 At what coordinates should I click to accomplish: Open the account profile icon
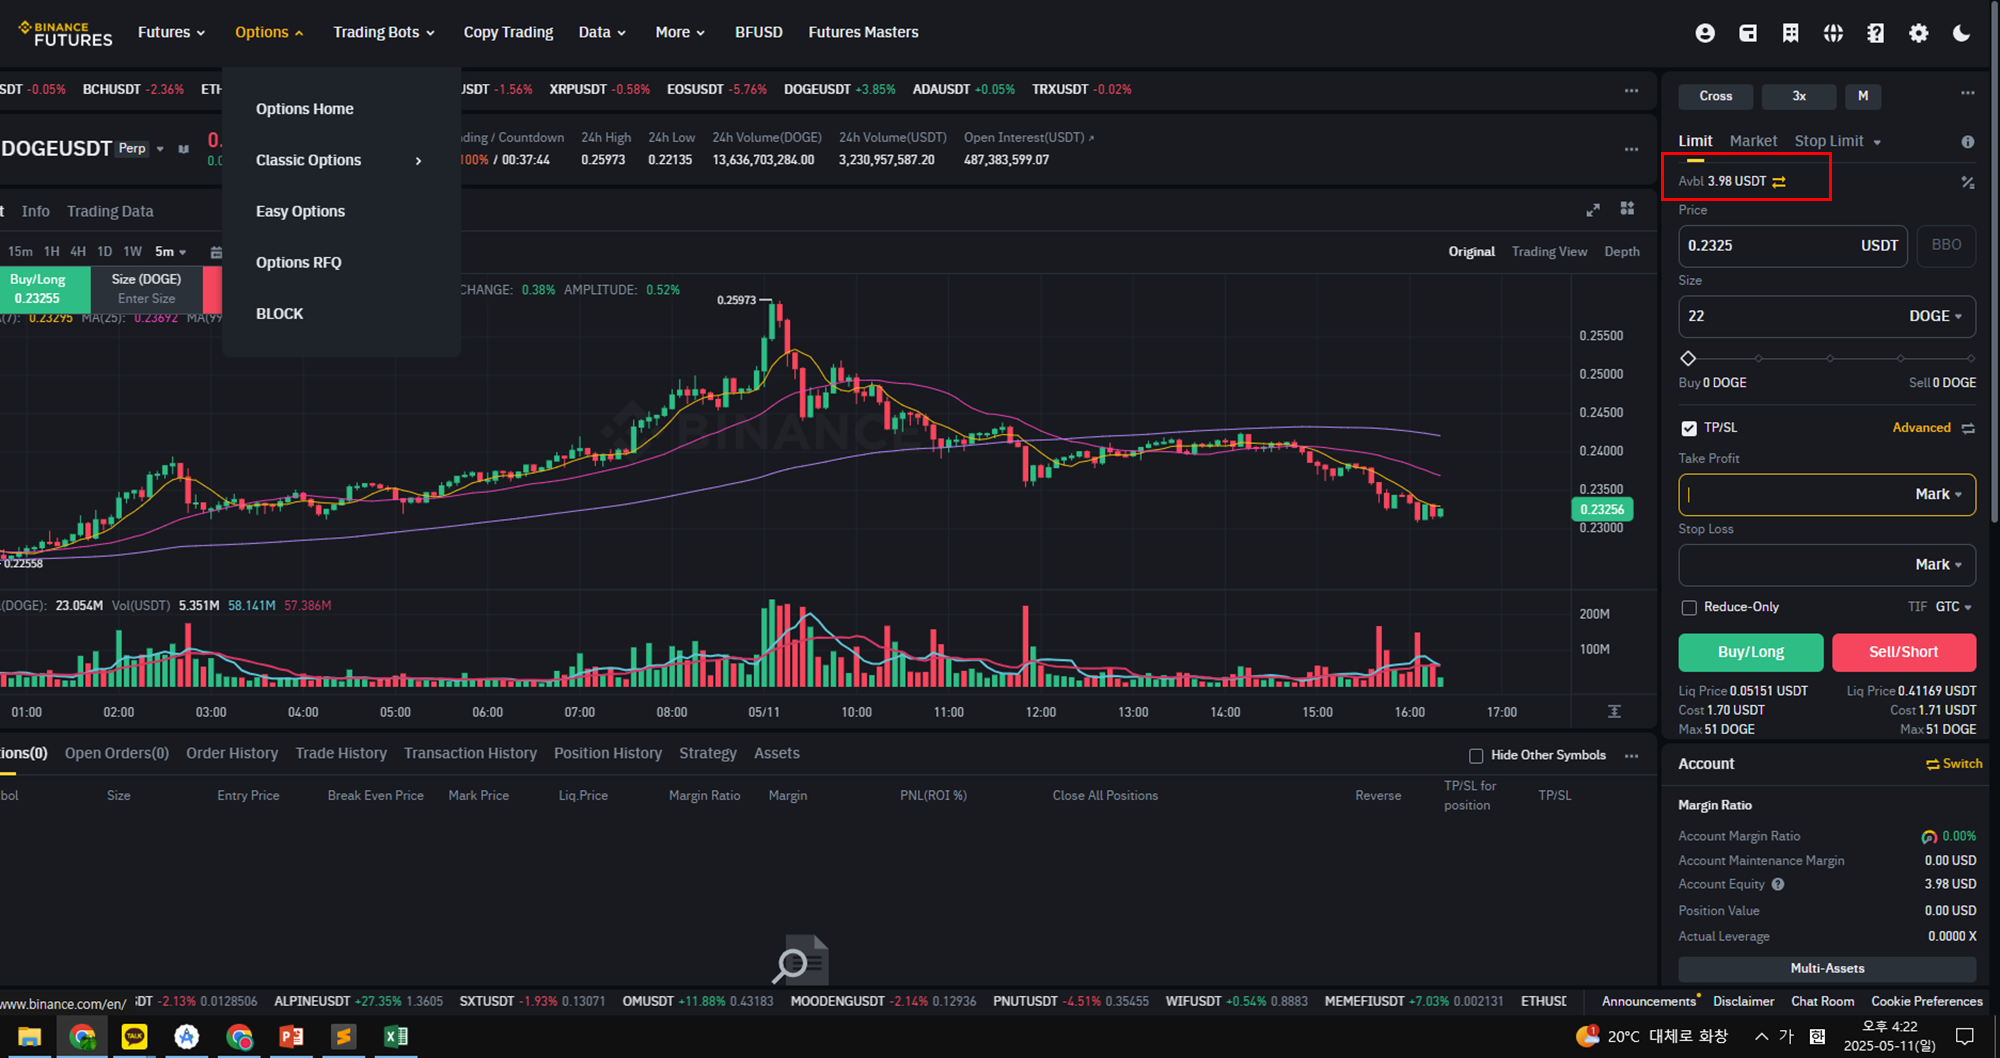pos(1705,33)
